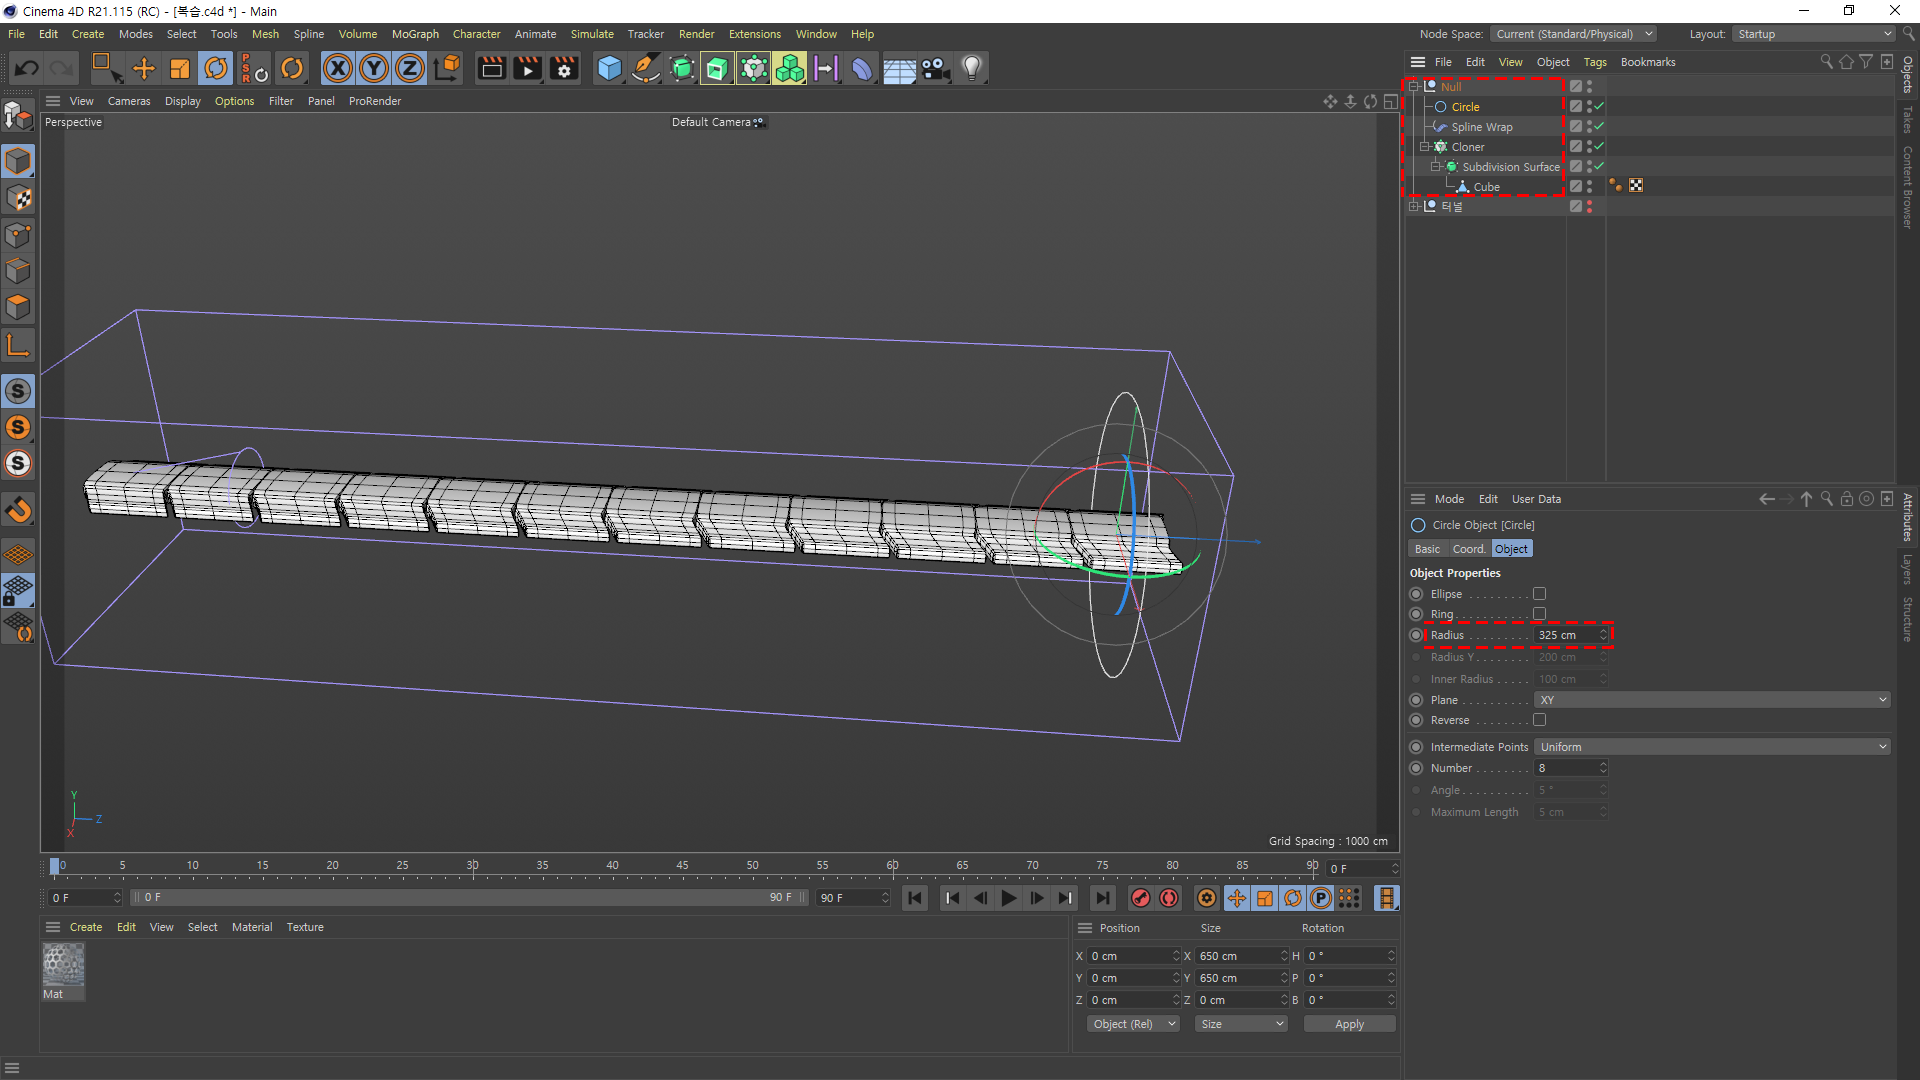The image size is (1920, 1080).
Task: Enable the Ellipse checkbox
Action: [x=1539, y=594]
